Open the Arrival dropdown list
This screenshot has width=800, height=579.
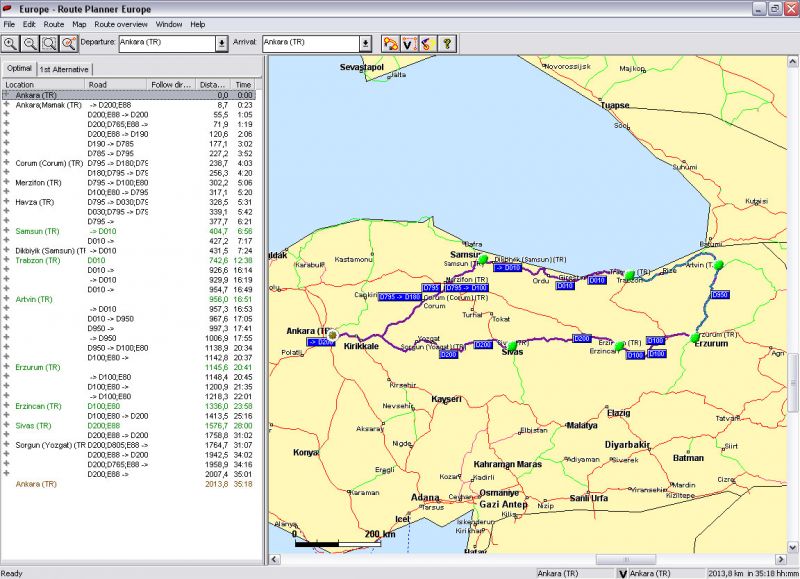(x=365, y=43)
